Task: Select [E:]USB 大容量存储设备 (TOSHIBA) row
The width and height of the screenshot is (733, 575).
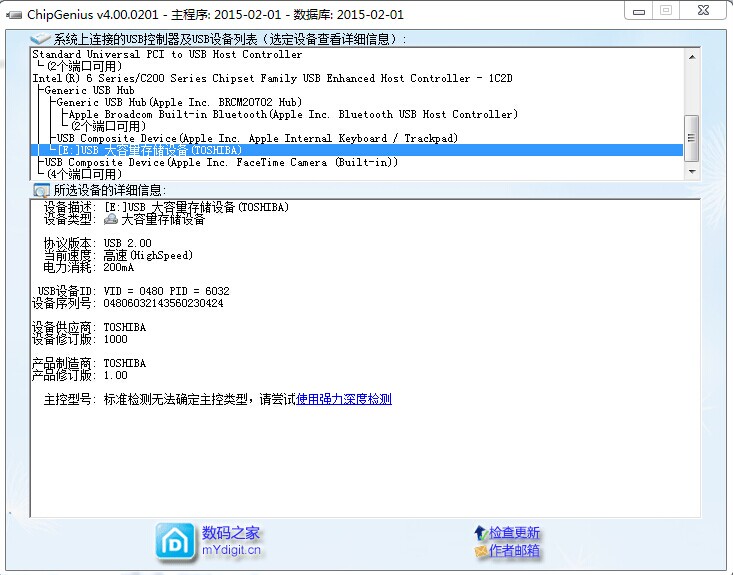Action: (357, 150)
